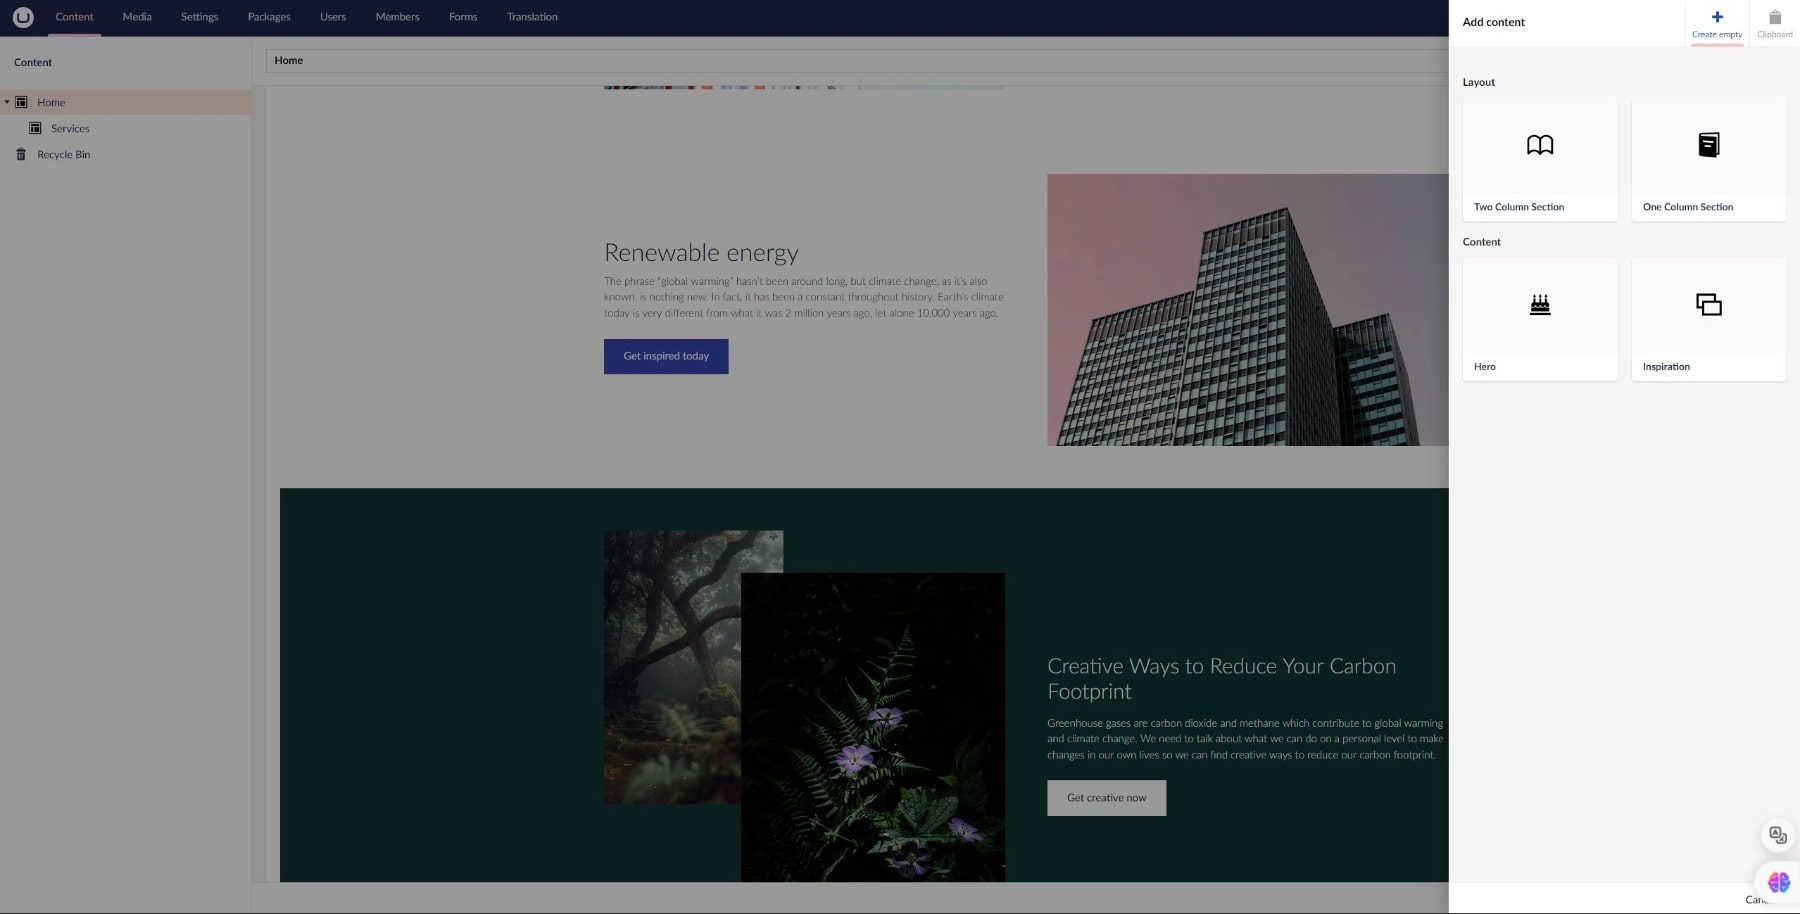This screenshot has width=1800, height=914.
Task: Go to the Forms section
Action: [463, 17]
